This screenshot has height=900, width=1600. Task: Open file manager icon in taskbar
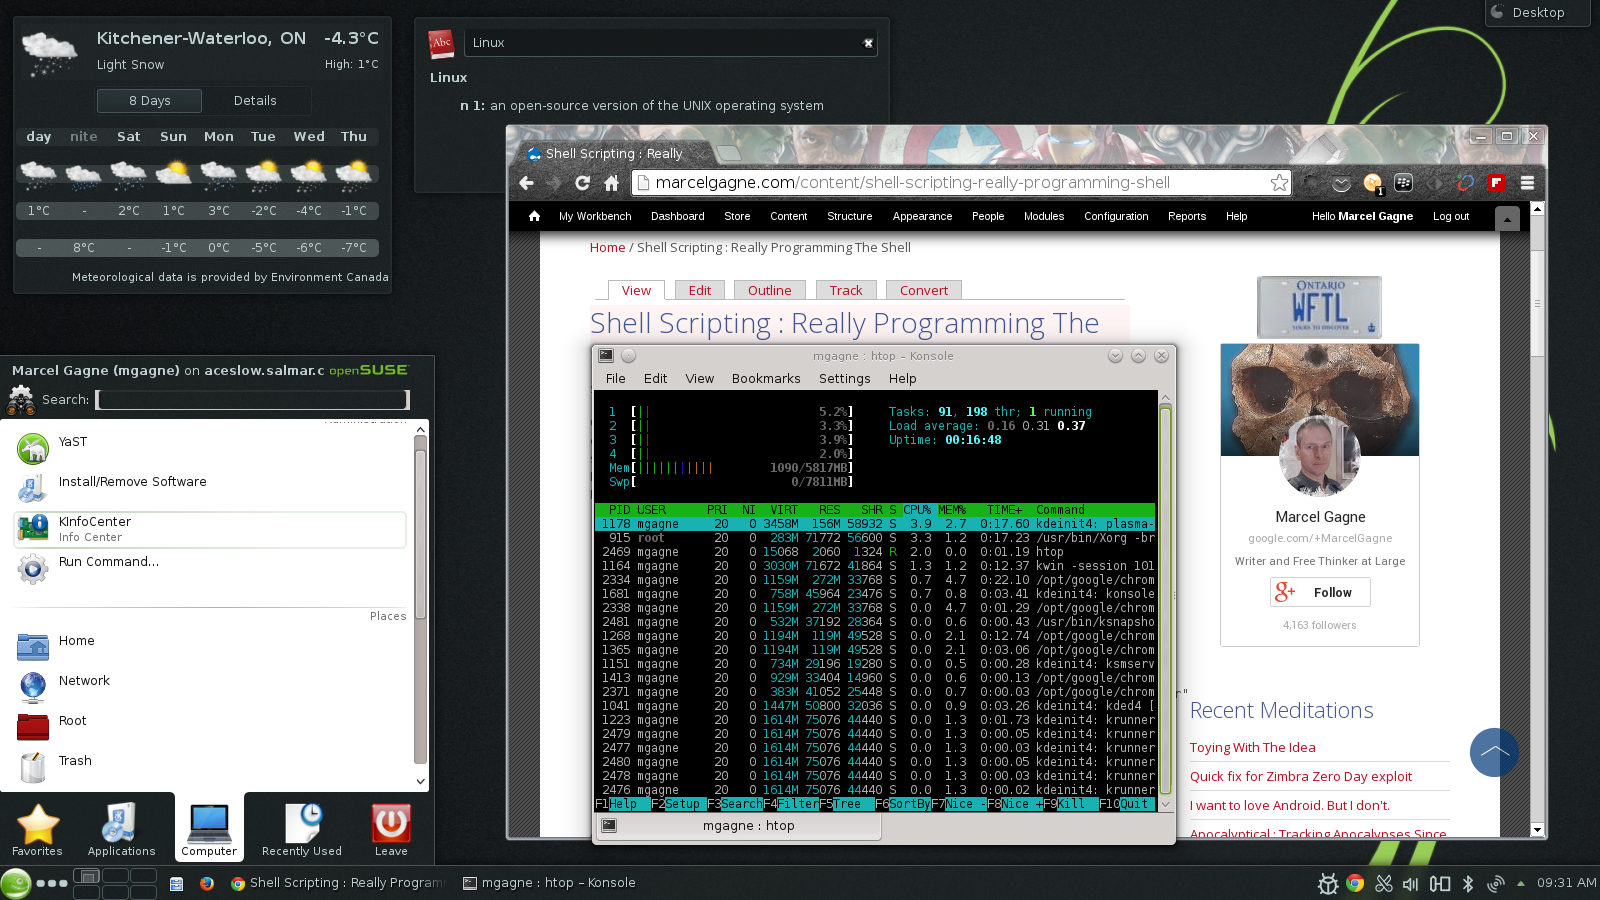[176, 883]
